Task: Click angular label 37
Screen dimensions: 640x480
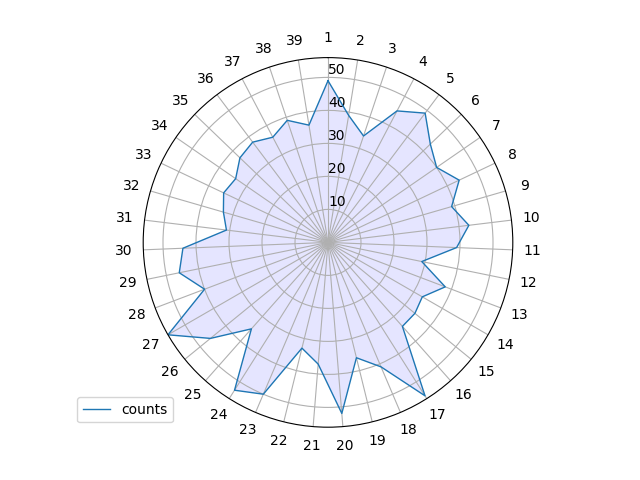Action: click(x=232, y=61)
